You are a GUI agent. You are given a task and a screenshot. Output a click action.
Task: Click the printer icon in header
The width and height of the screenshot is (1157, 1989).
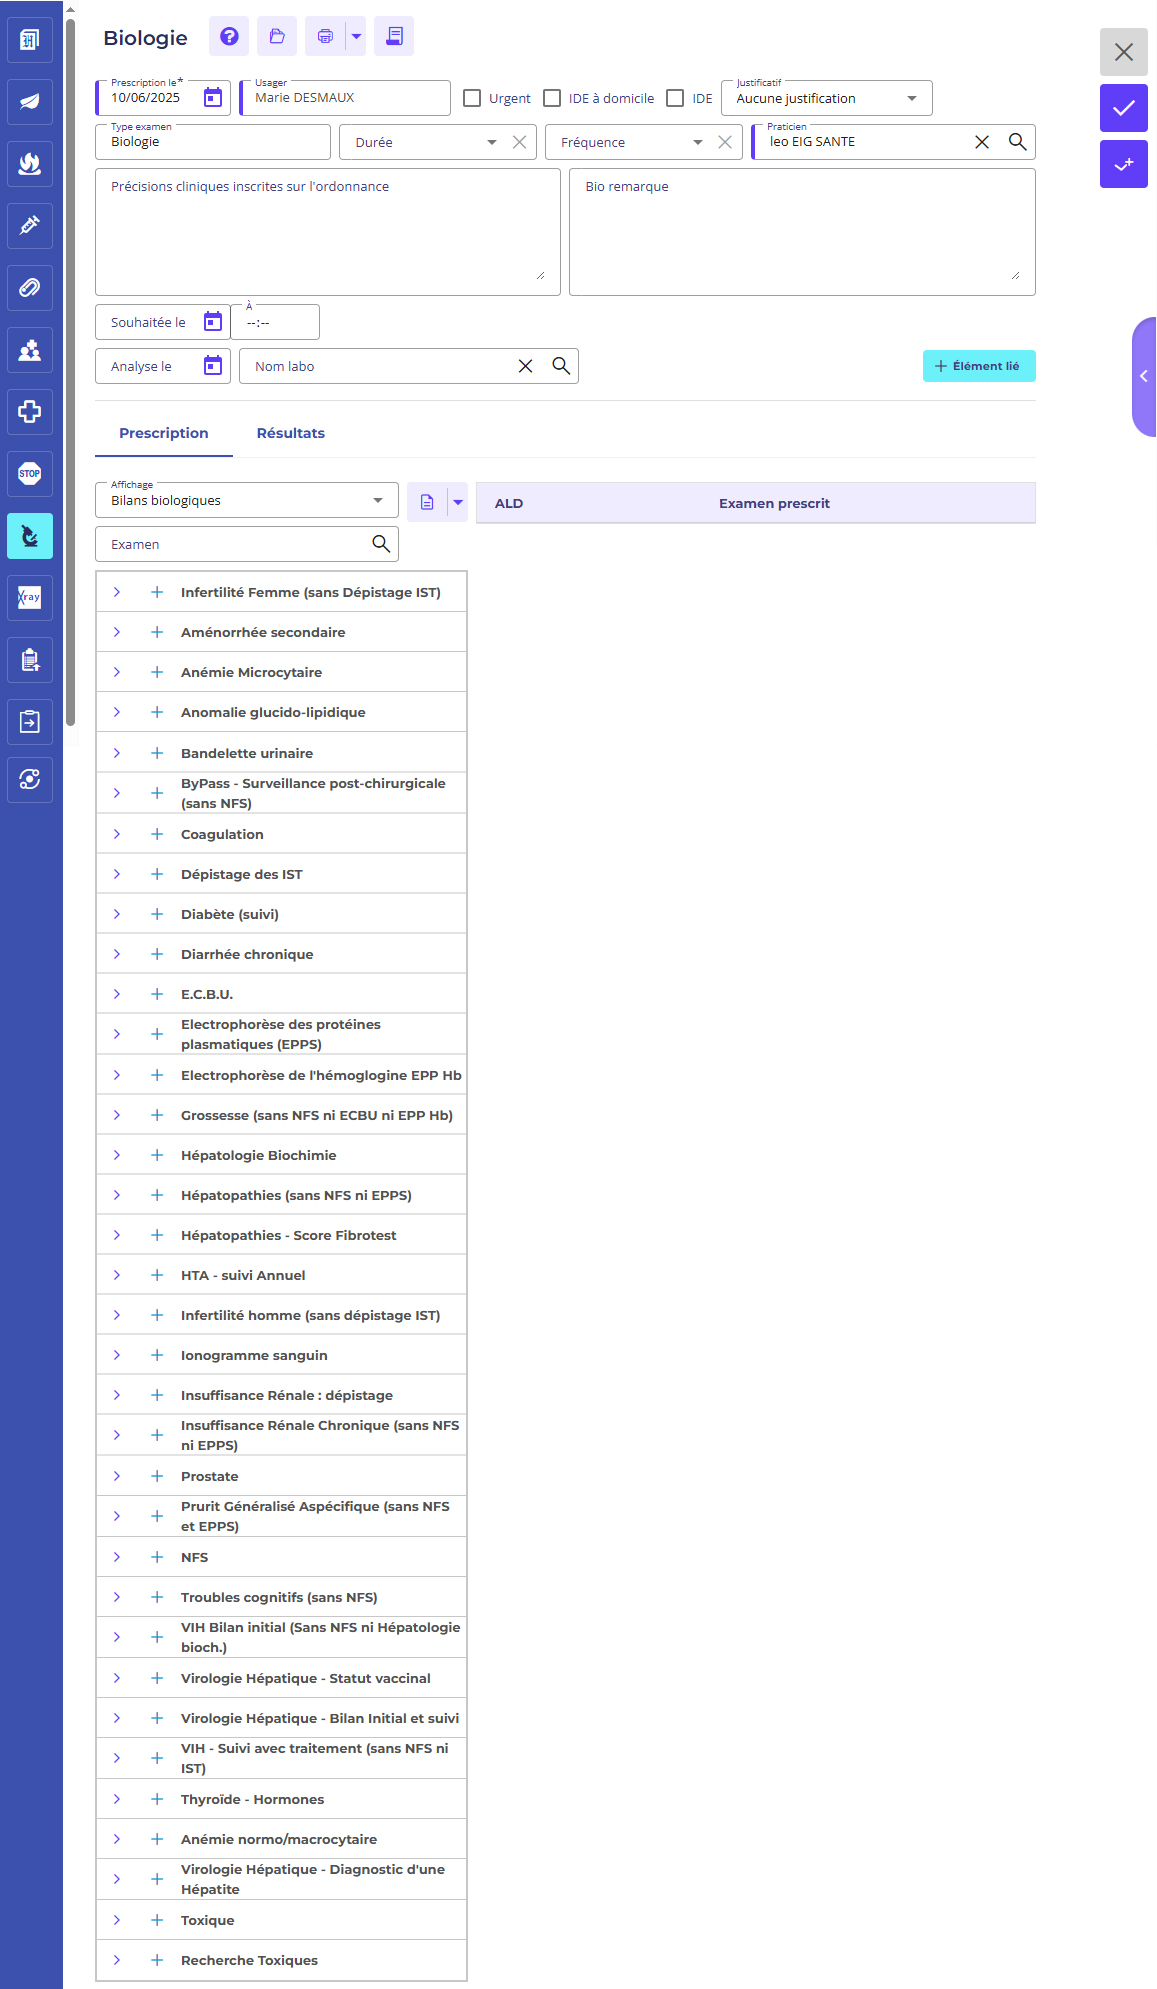point(325,37)
